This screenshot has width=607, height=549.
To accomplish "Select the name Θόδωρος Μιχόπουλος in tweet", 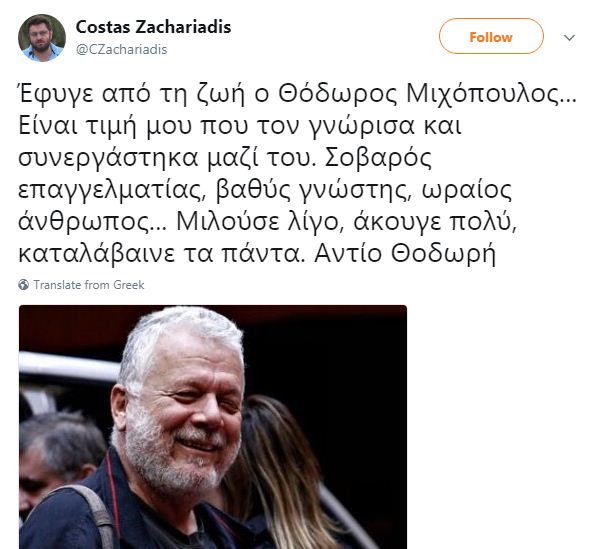I will (x=427, y=94).
